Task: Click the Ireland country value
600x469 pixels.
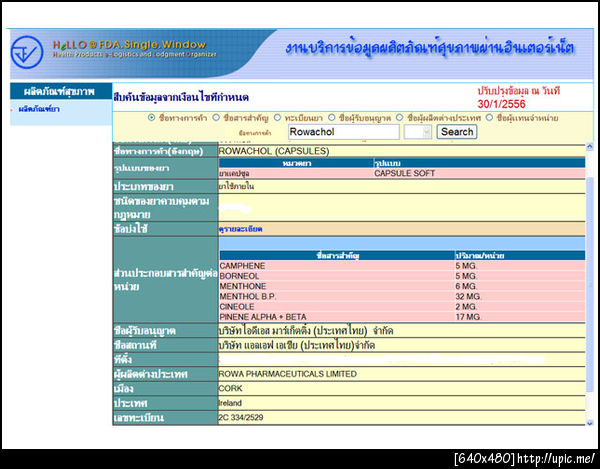Action: (230, 403)
